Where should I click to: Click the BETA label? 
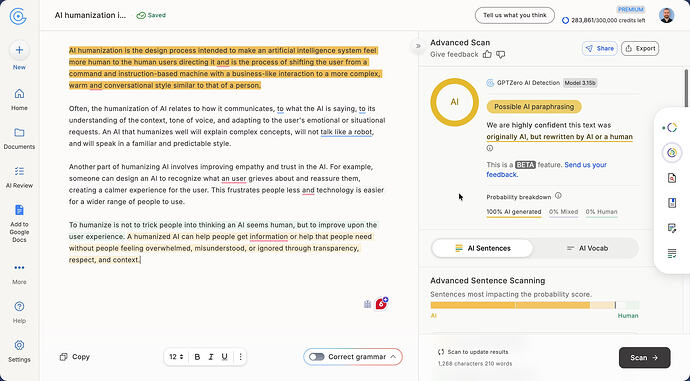pos(525,165)
